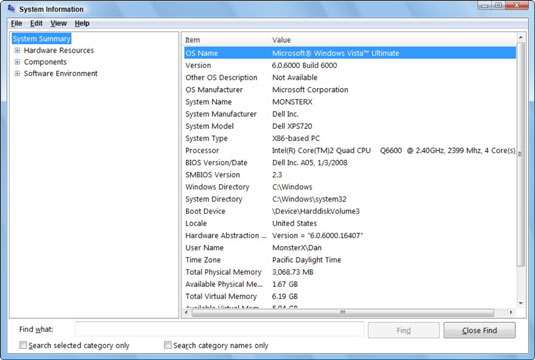Enable Search selected category only checkbox
The image size is (535, 360).
[23, 345]
